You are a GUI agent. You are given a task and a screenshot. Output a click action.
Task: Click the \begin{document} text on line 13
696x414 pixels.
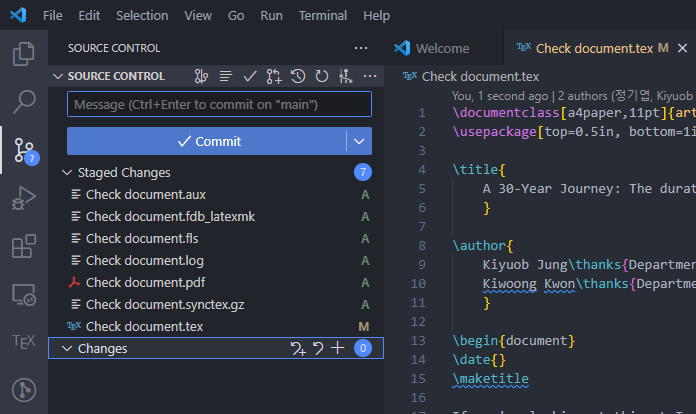point(514,340)
